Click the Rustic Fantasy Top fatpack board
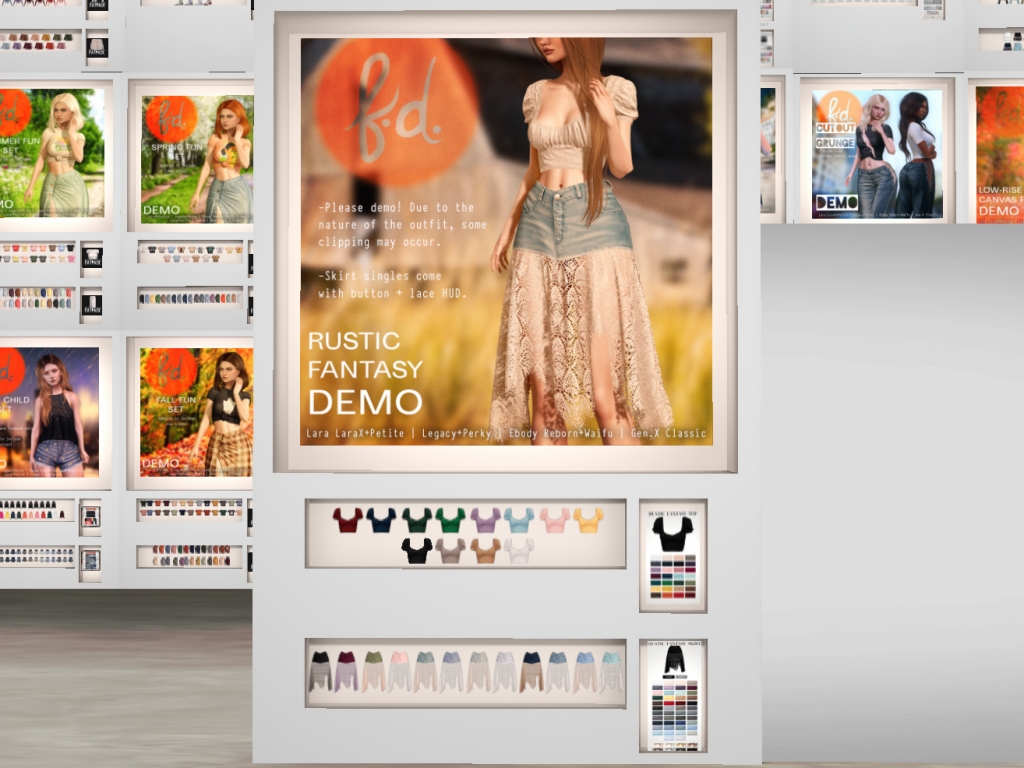 pos(673,555)
